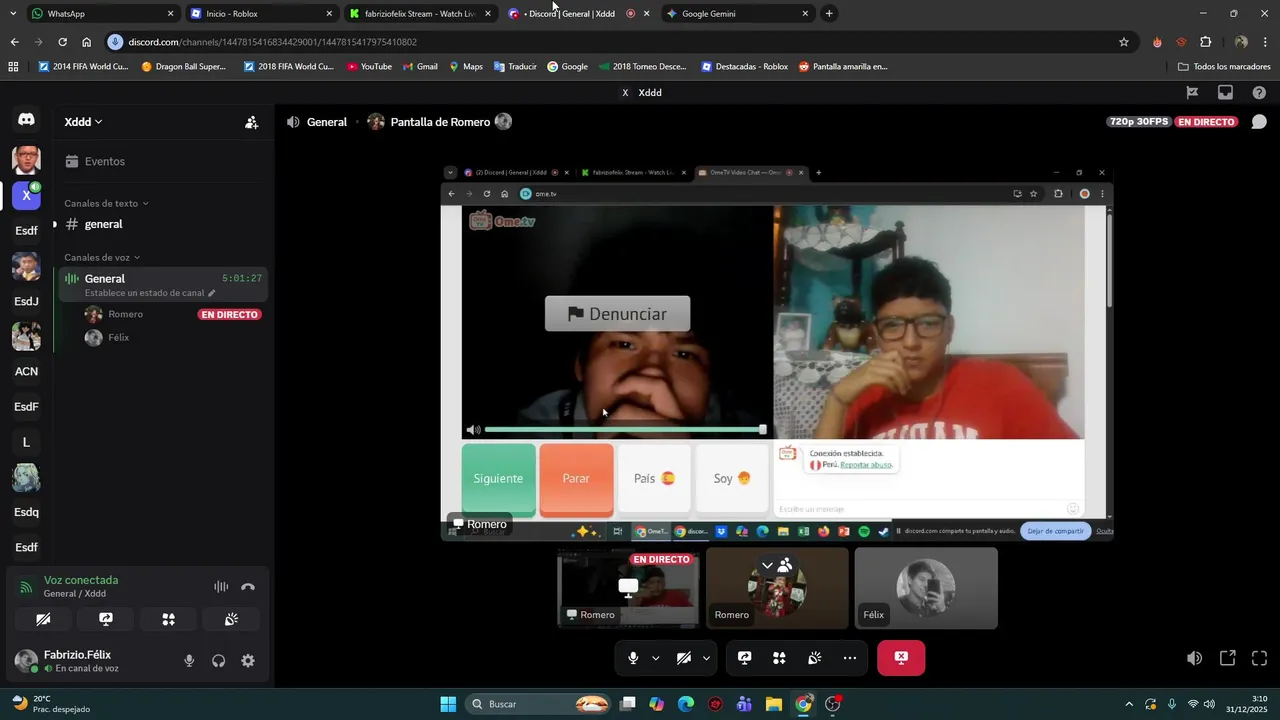The height and width of the screenshot is (720, 1280).
Task: Open the YouTube bookmark
Action: pos(369,67)
